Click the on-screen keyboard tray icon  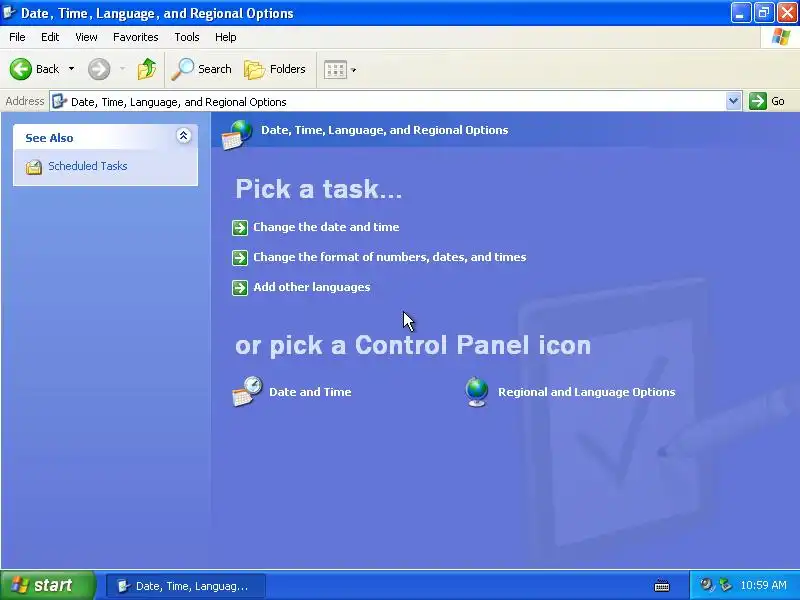pyautogui.click(x=662, y=586)
